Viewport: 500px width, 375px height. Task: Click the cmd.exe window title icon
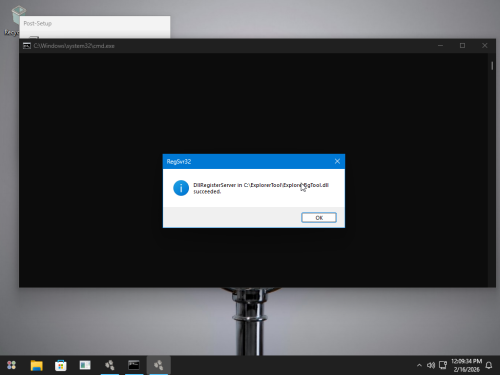pos(27,46)
